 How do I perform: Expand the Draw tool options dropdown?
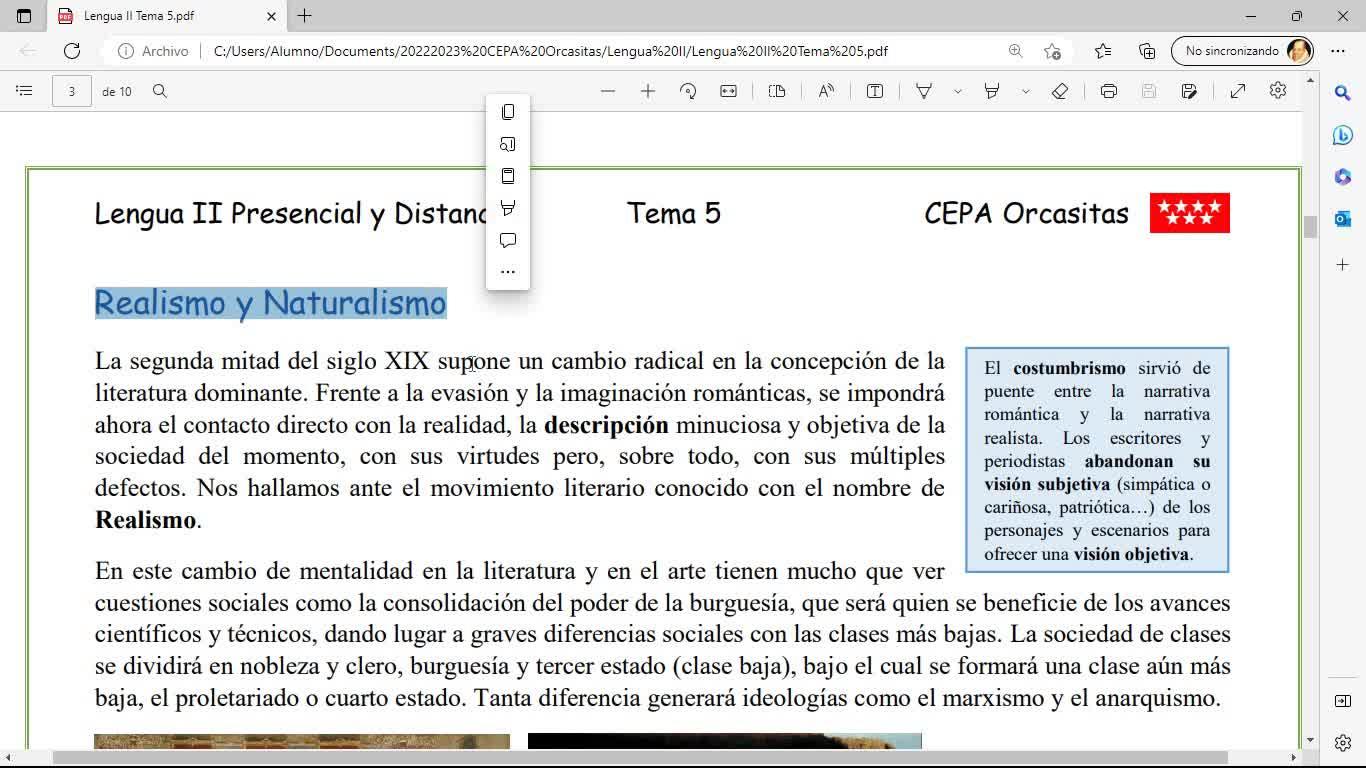(957, 91)
